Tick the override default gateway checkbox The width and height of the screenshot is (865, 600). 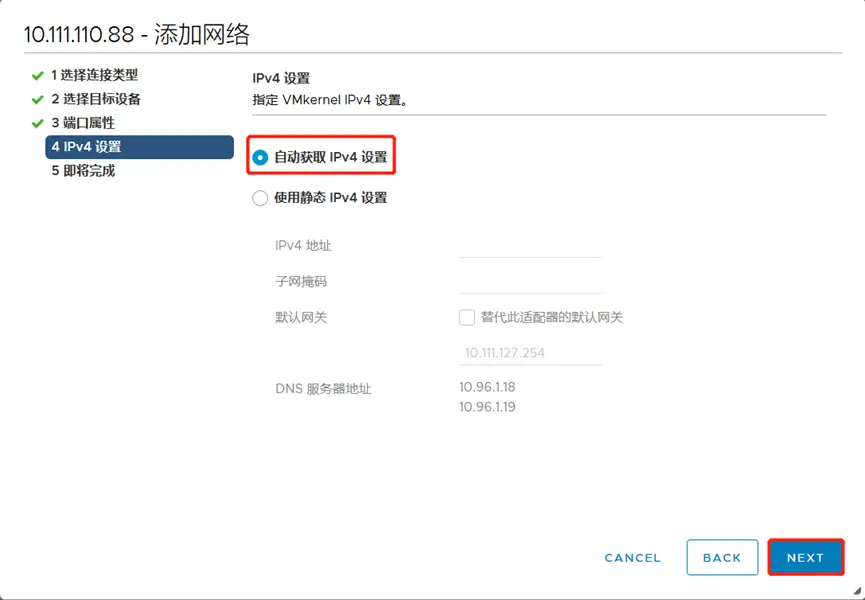coord(467,318)
